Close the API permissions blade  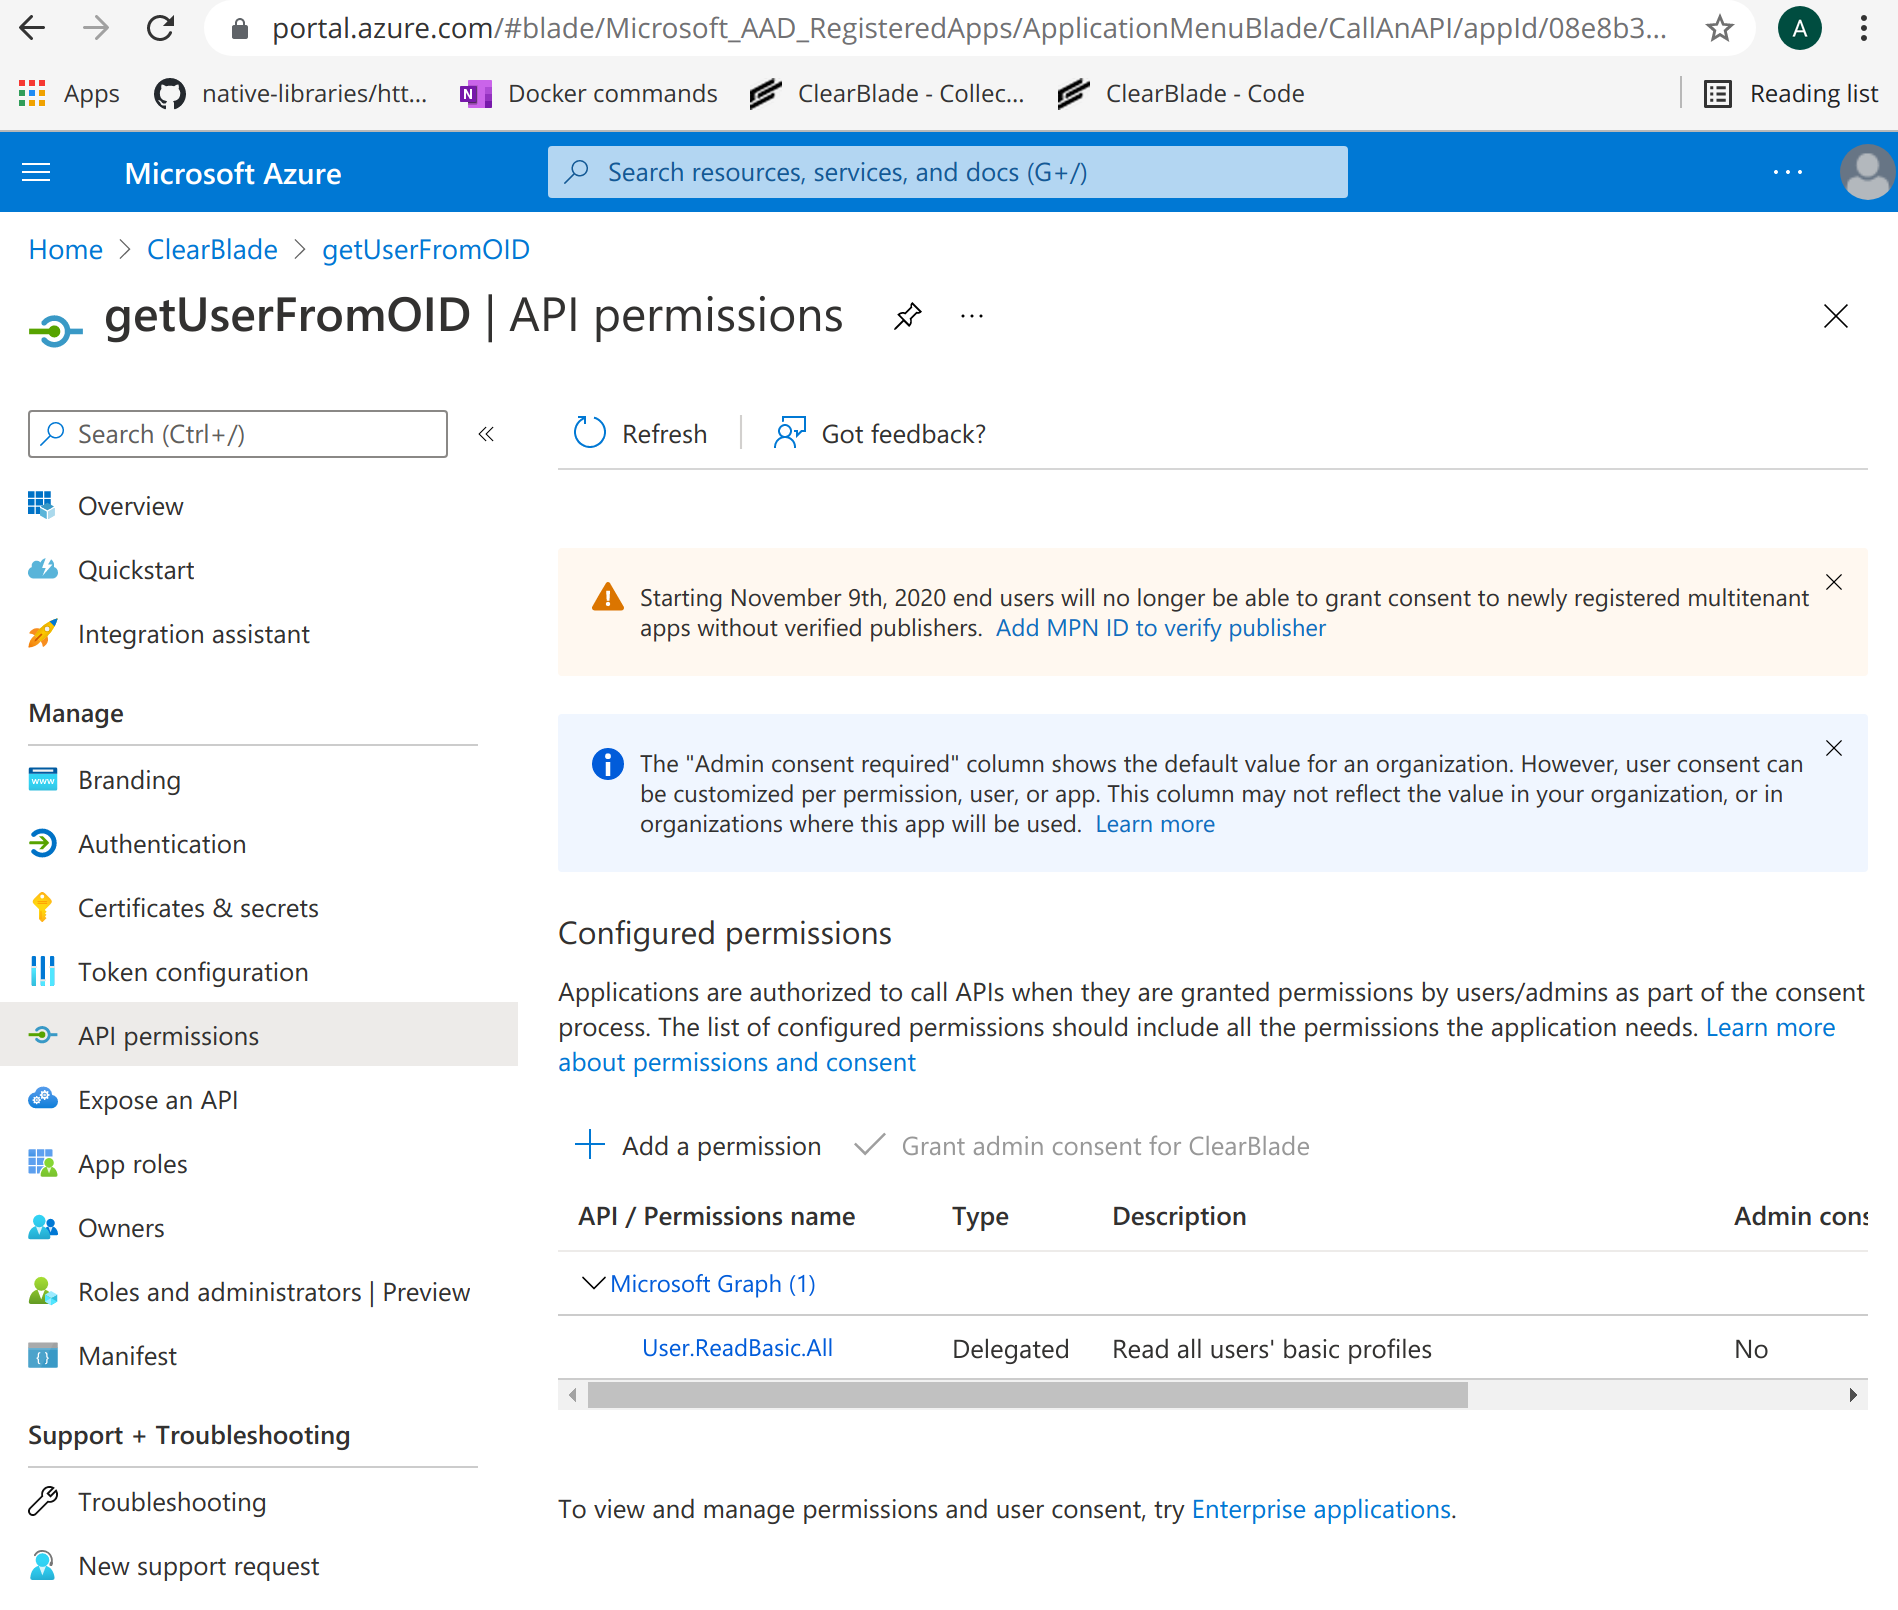[x=1835, y=317]
